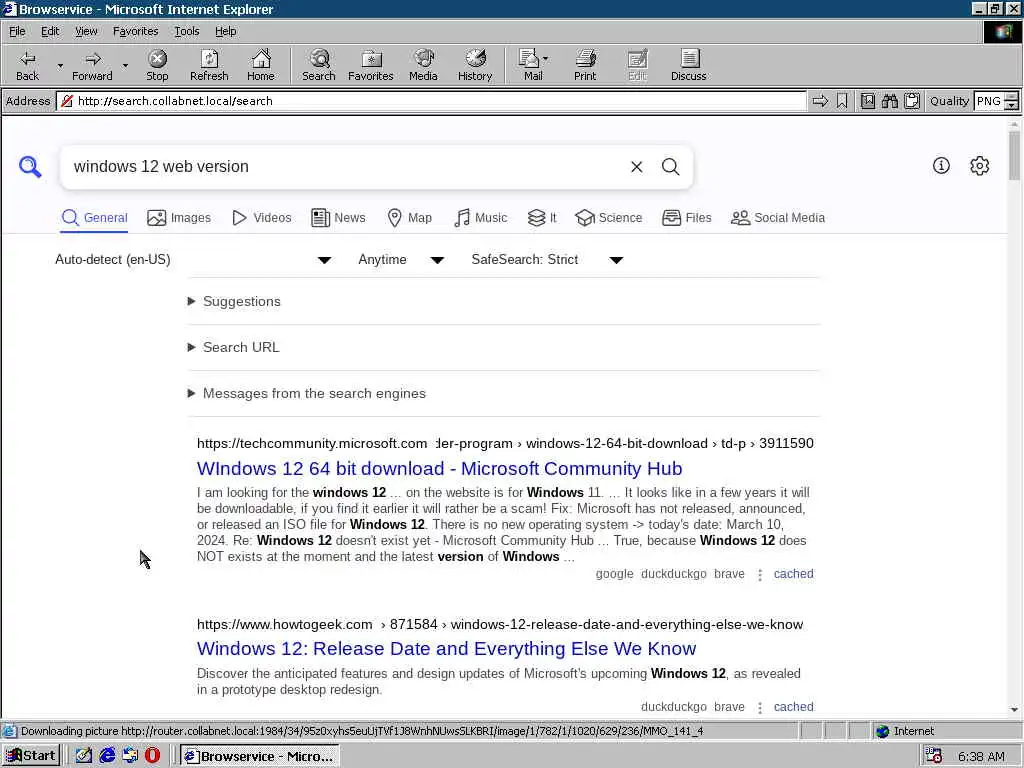Image resolution: width=1024 pixels, height=768 pixels.
Task: Switch to the Images search tab
Action: click(x=179, y=217)
